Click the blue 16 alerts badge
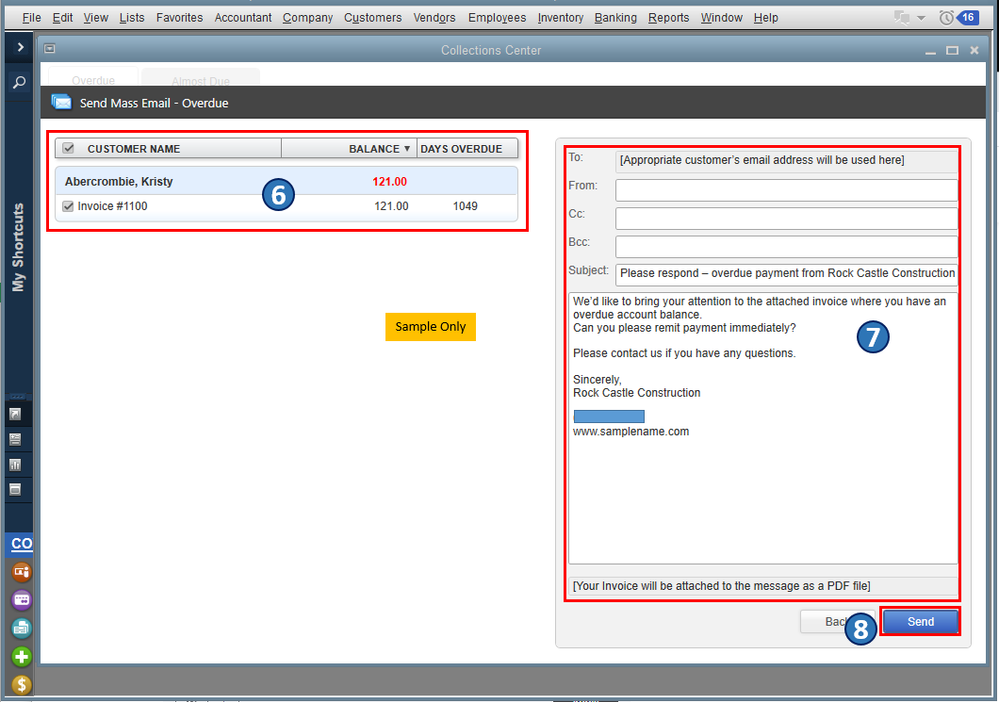 click(968, 18)
